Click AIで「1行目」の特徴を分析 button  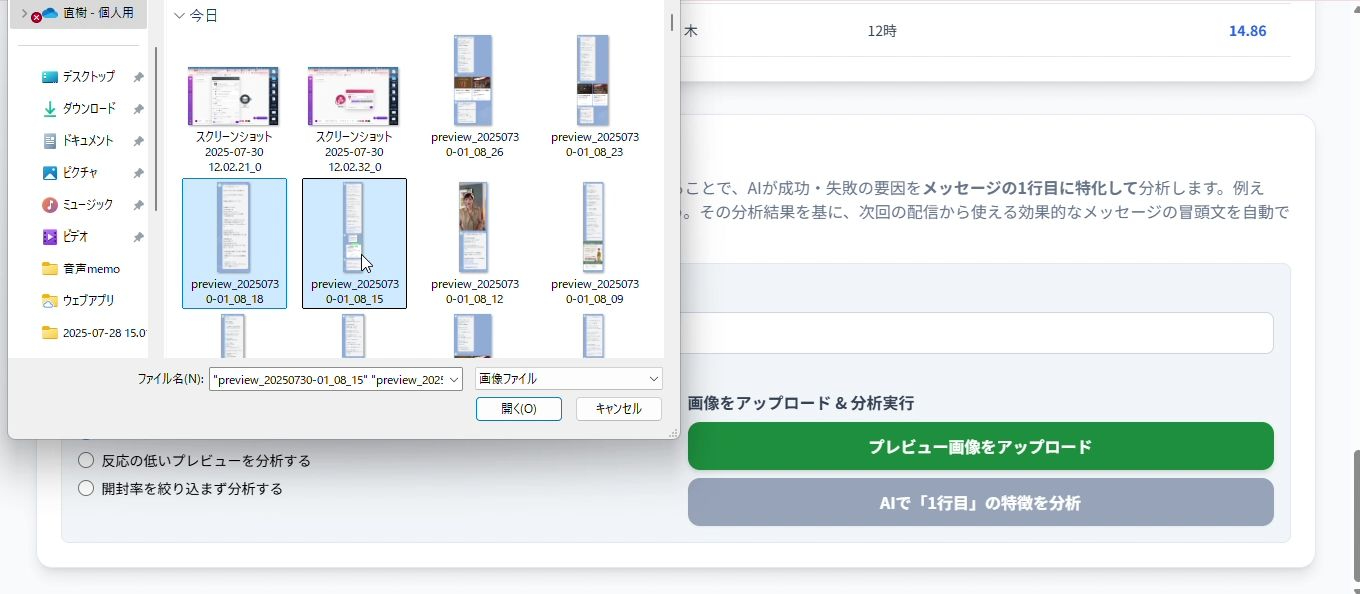tap(980, 502)
